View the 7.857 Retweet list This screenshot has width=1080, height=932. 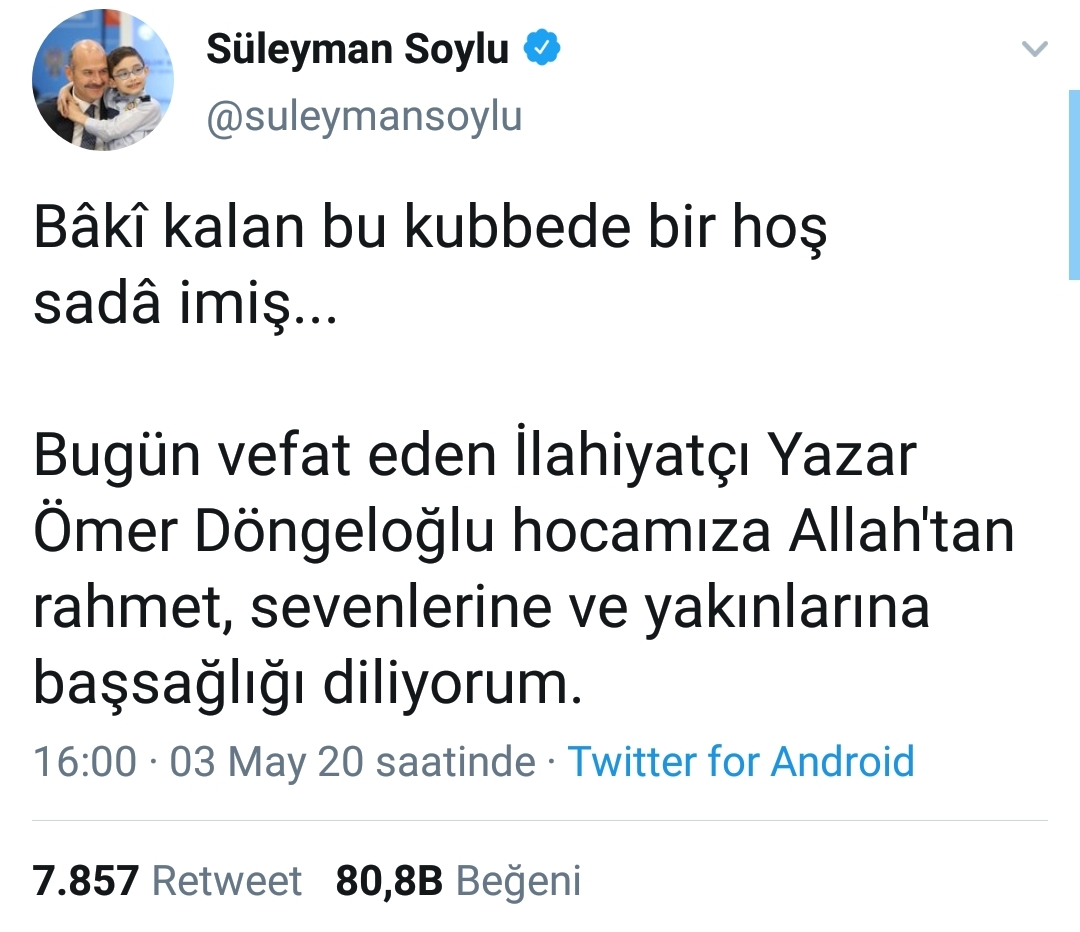tap(167, 881)
